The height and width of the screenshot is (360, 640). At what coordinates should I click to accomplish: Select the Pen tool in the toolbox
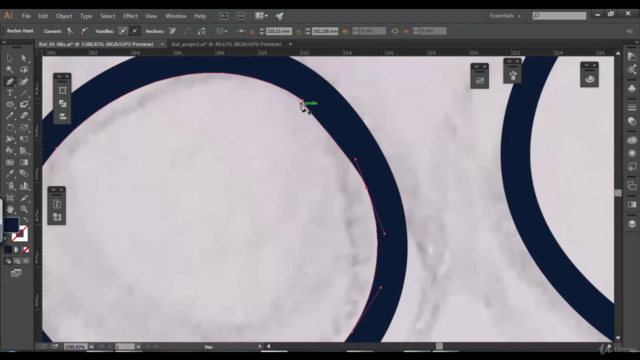tap(9, 82)
